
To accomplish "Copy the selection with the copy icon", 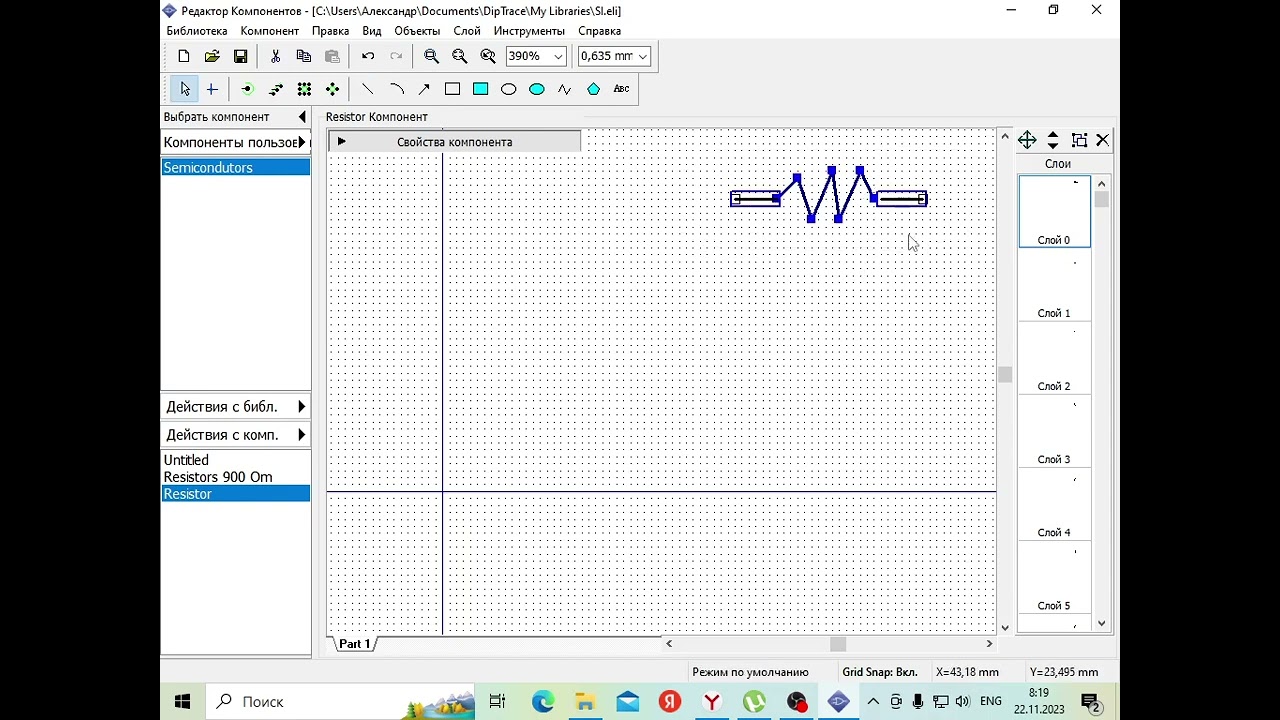I will point(304,57).
